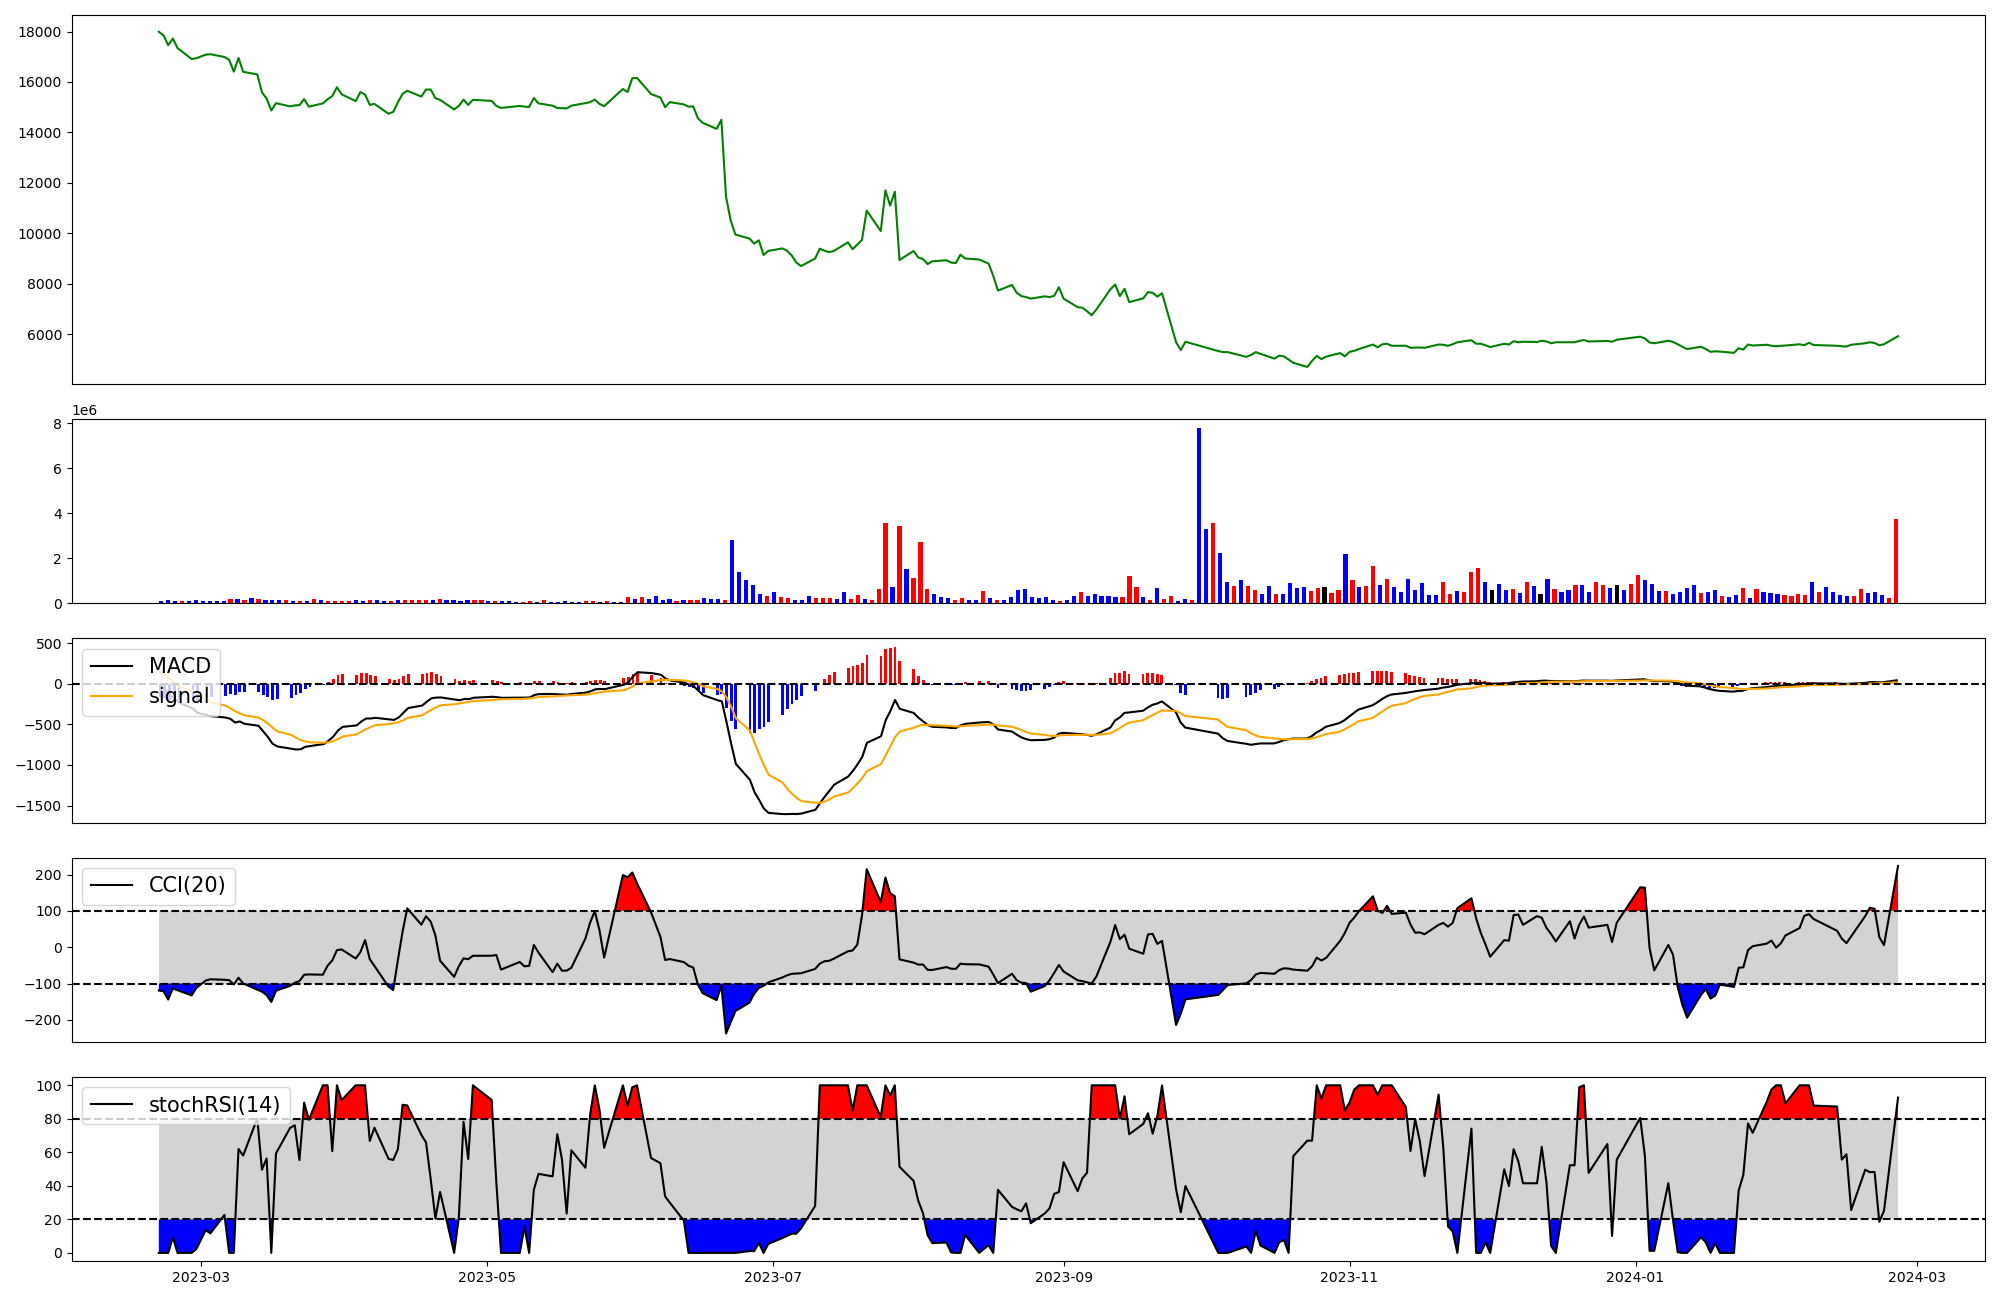Image resolution: width=2000 pixels, height=1300 pixels.
Task: Click the 2024-03 date tick label
Action: [1916, 1277]
